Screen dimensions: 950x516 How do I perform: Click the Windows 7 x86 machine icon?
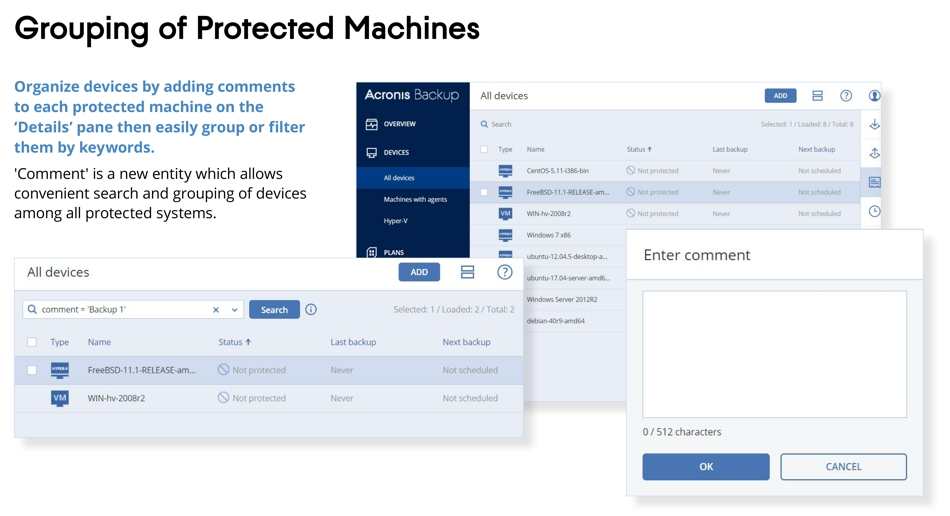[x=505, y=235]
